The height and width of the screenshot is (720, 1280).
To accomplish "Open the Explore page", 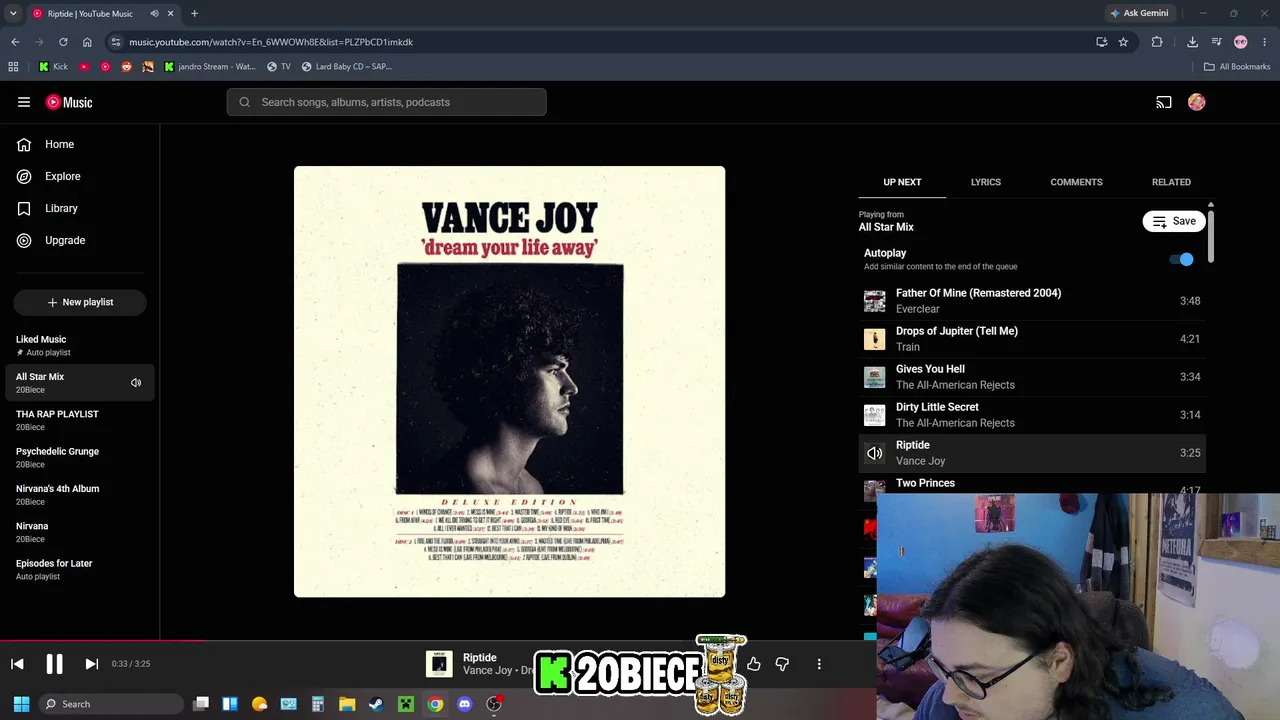I will click(80, 176).
